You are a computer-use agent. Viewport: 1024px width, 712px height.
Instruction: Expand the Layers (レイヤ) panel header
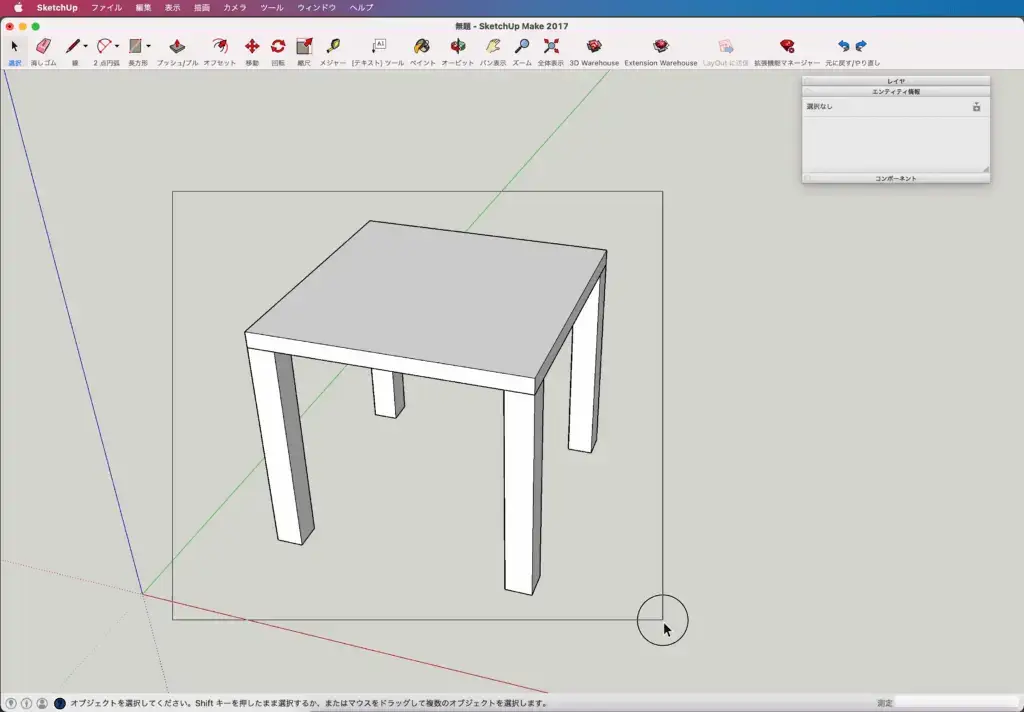point(896,81)
